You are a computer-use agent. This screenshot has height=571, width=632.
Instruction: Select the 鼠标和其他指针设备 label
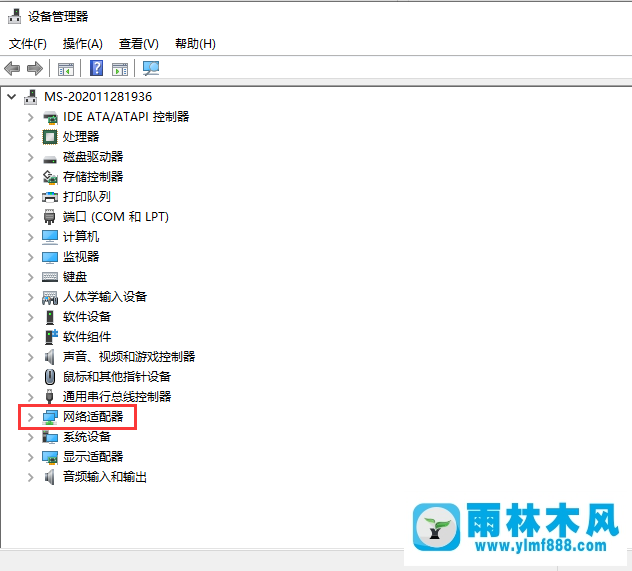click(x=117, y=377)
